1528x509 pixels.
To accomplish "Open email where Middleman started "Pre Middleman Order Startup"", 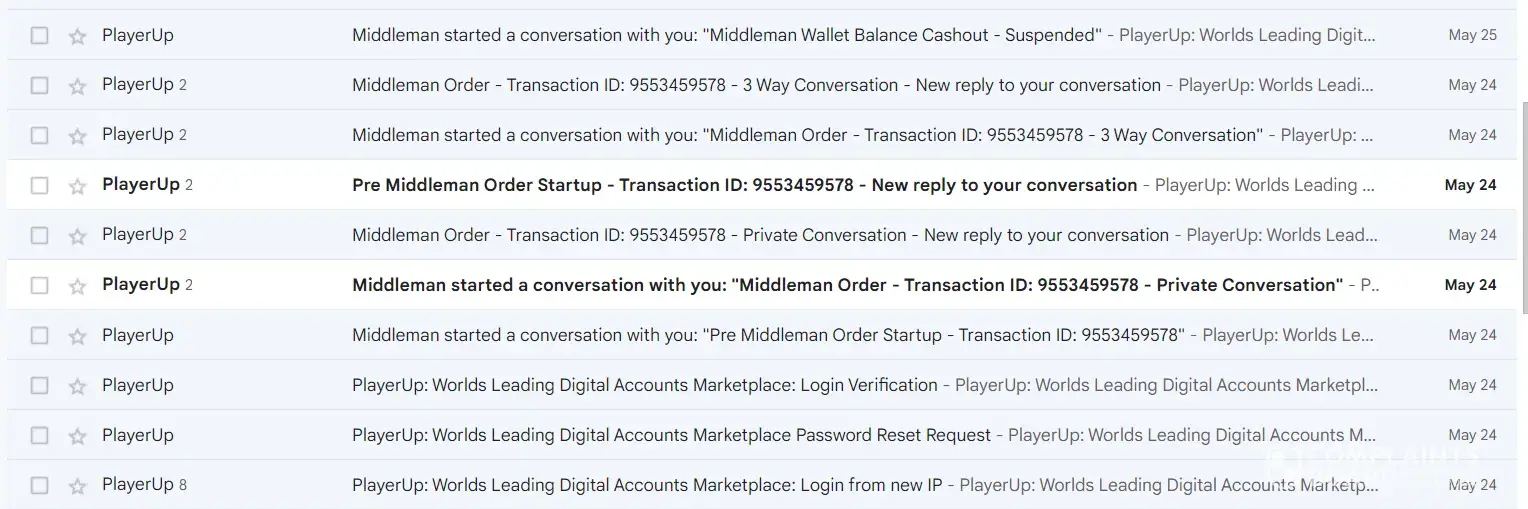I will coord(767,335).
